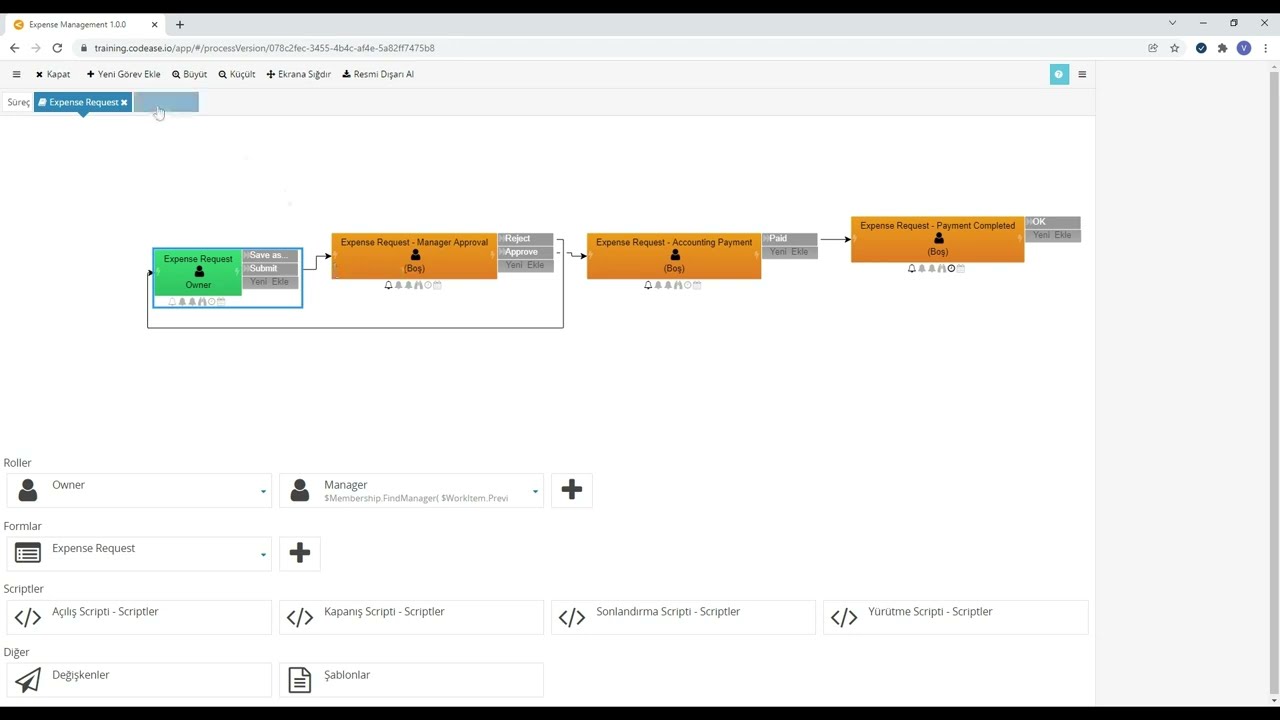Zoom out with the Küçült button
The image size is (1280, 720).
(237, 74)
